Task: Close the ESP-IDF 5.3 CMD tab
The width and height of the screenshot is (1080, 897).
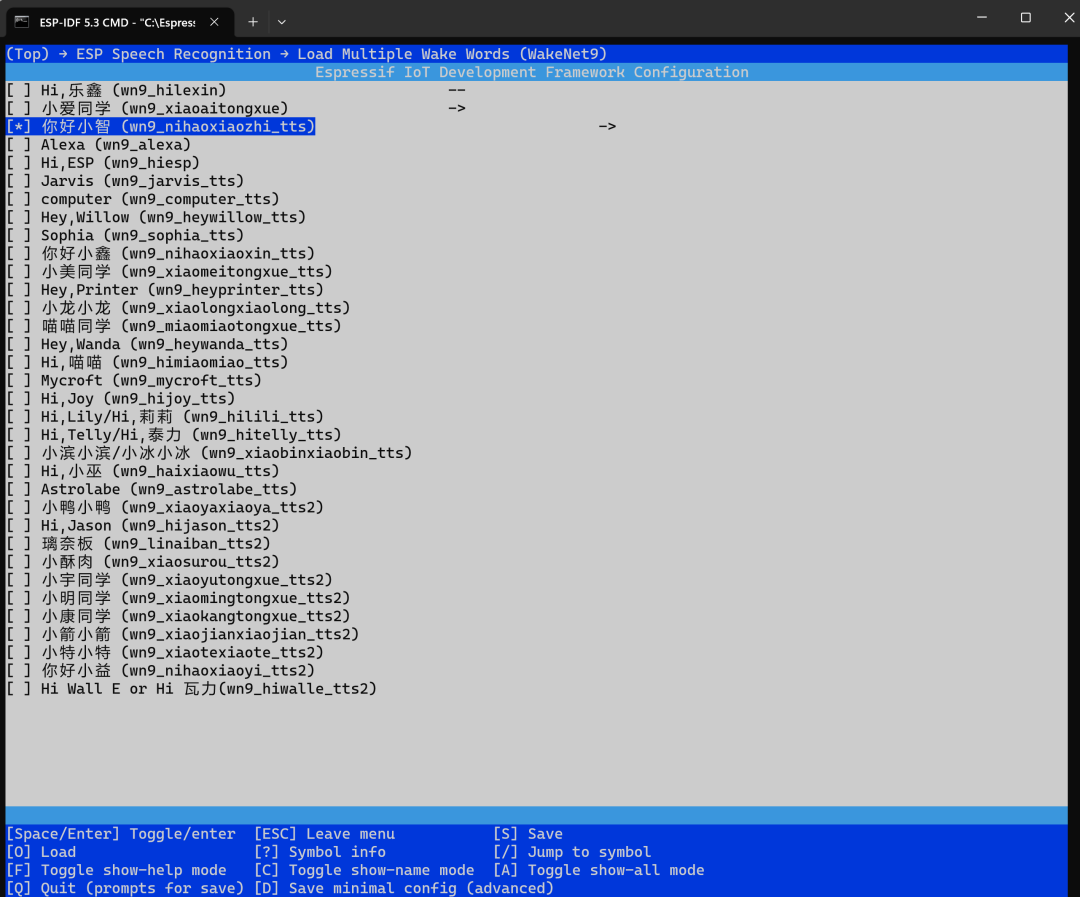Action: 214,22
